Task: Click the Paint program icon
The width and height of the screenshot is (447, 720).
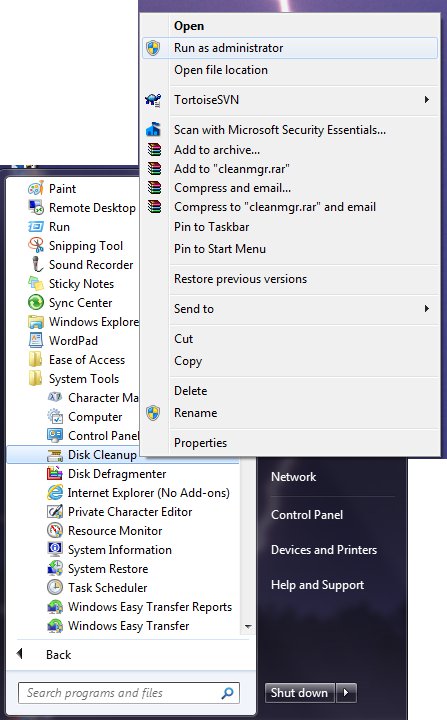Action: (35, 188)
